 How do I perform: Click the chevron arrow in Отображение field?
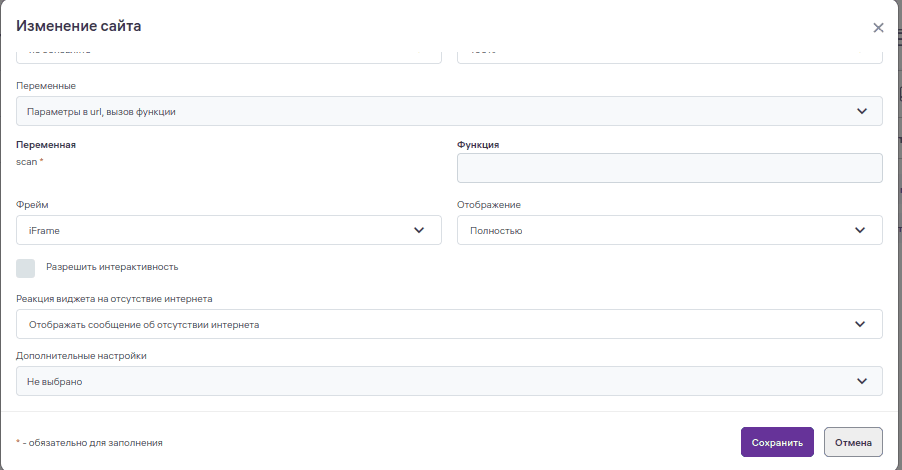(x=860, y=230)
